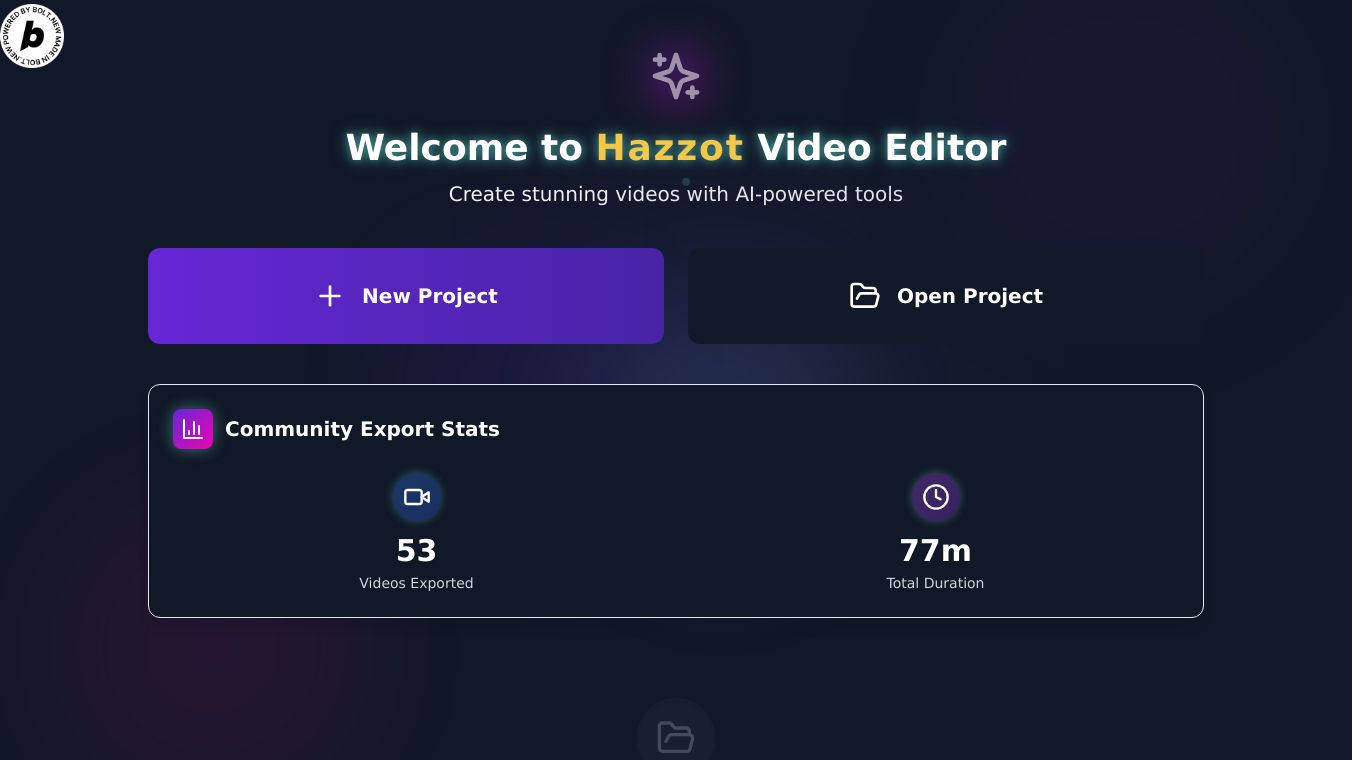Viewport: 1352px width, 760px height.
Task: Click the Open Project label text
Action: pyautogui.click(x=970, y=296)
